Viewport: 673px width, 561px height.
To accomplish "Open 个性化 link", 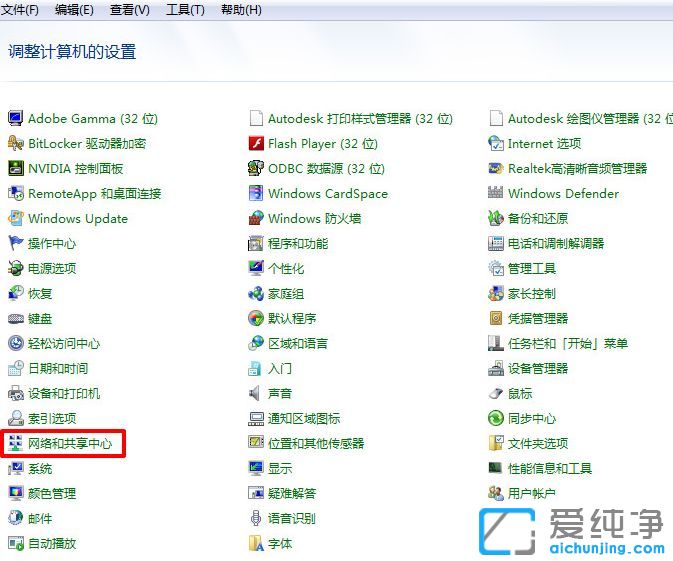I will click(x=286, y=269).
